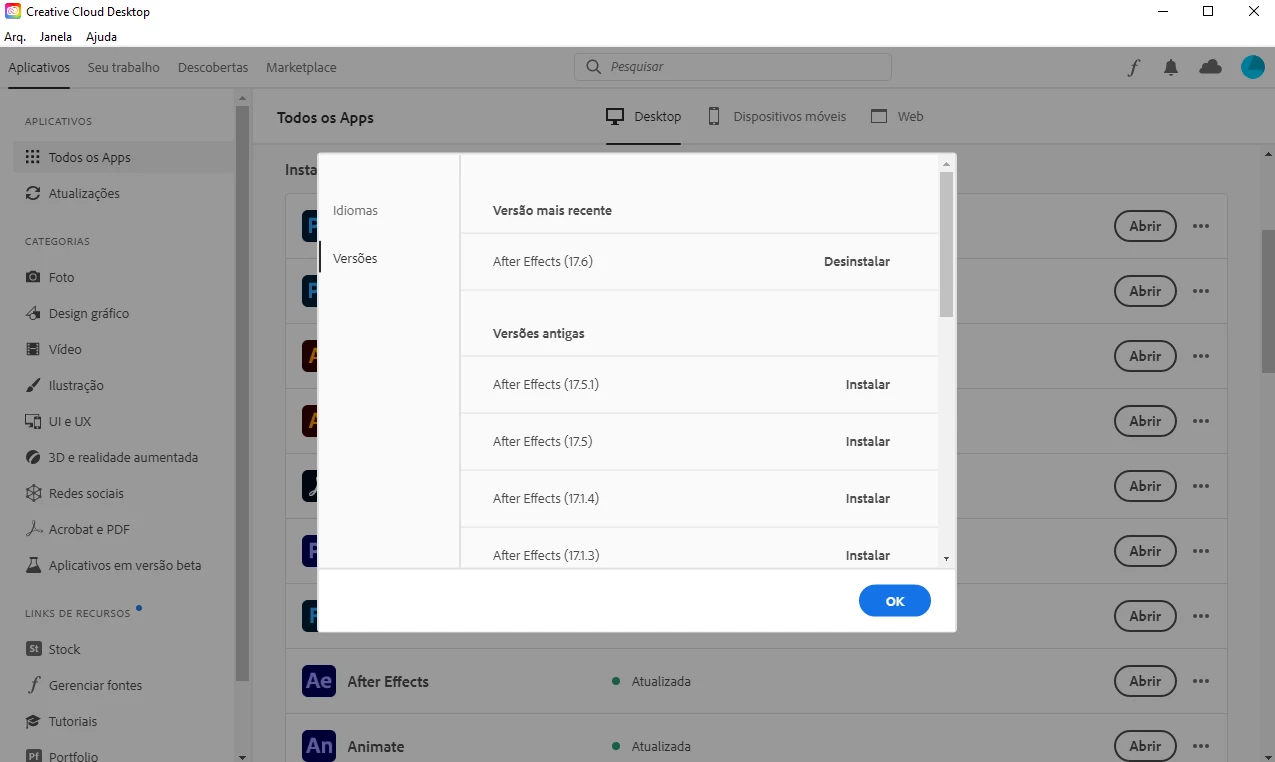Click the main app list scrollbar
The width and height of the screenshot is (1275, 762).
coord(1268,300)
